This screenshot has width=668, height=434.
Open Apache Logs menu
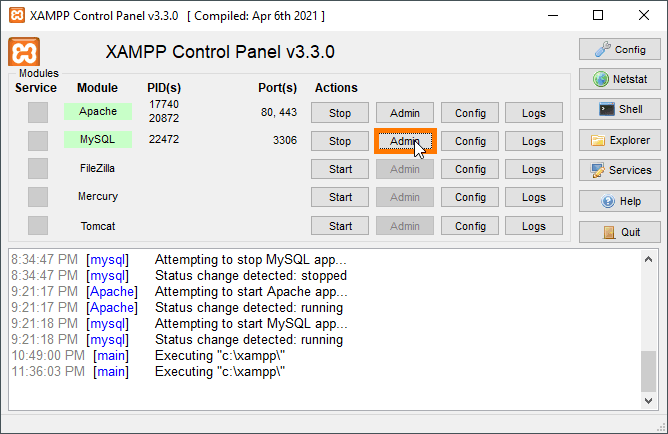tap(534, 113)
